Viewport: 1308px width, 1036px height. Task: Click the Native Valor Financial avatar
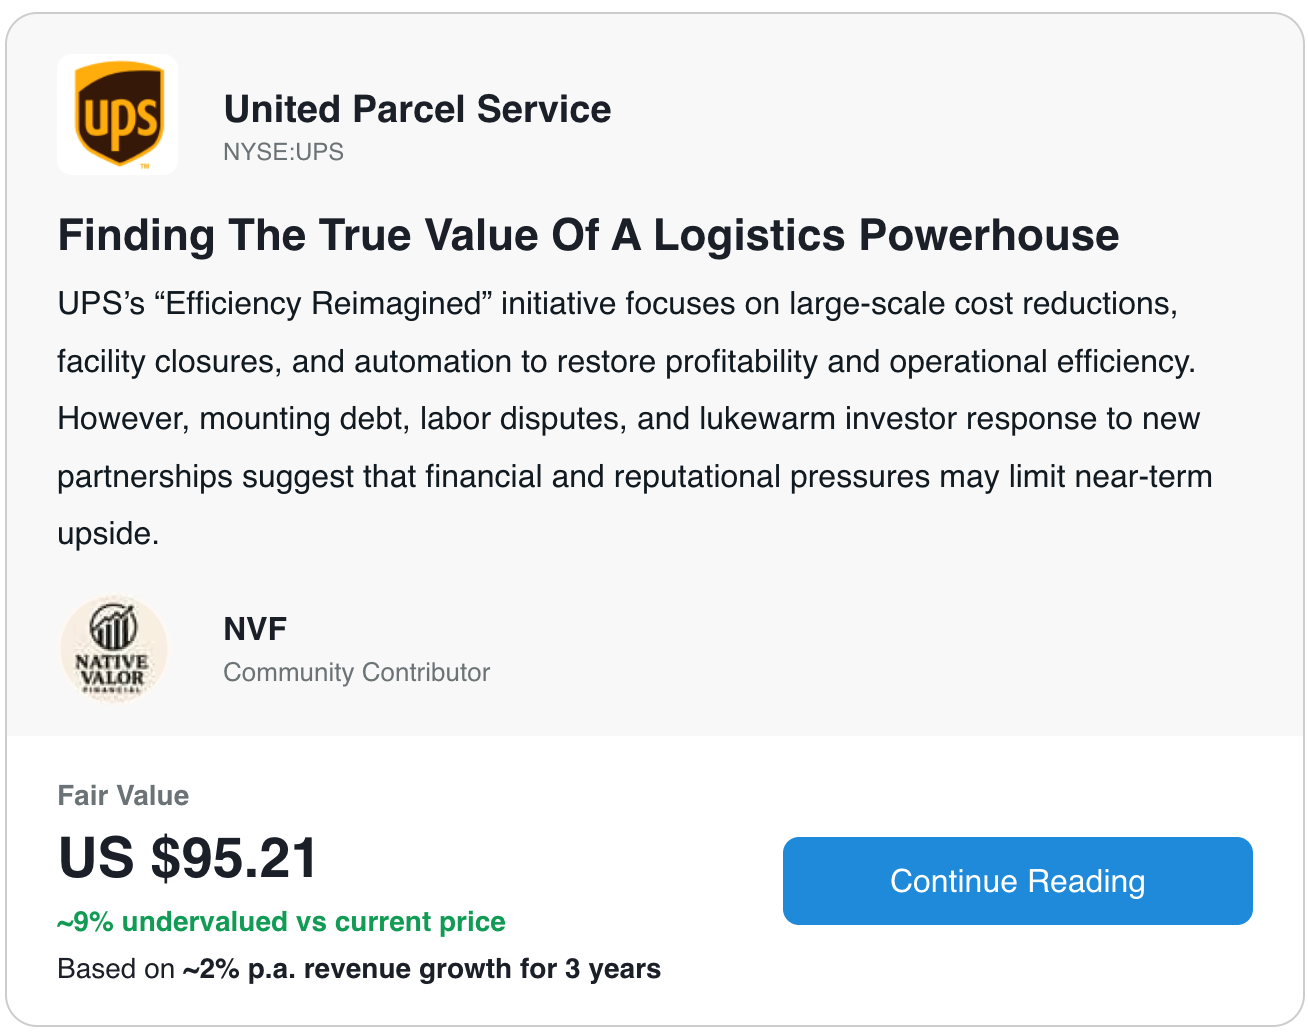[113, 650]
